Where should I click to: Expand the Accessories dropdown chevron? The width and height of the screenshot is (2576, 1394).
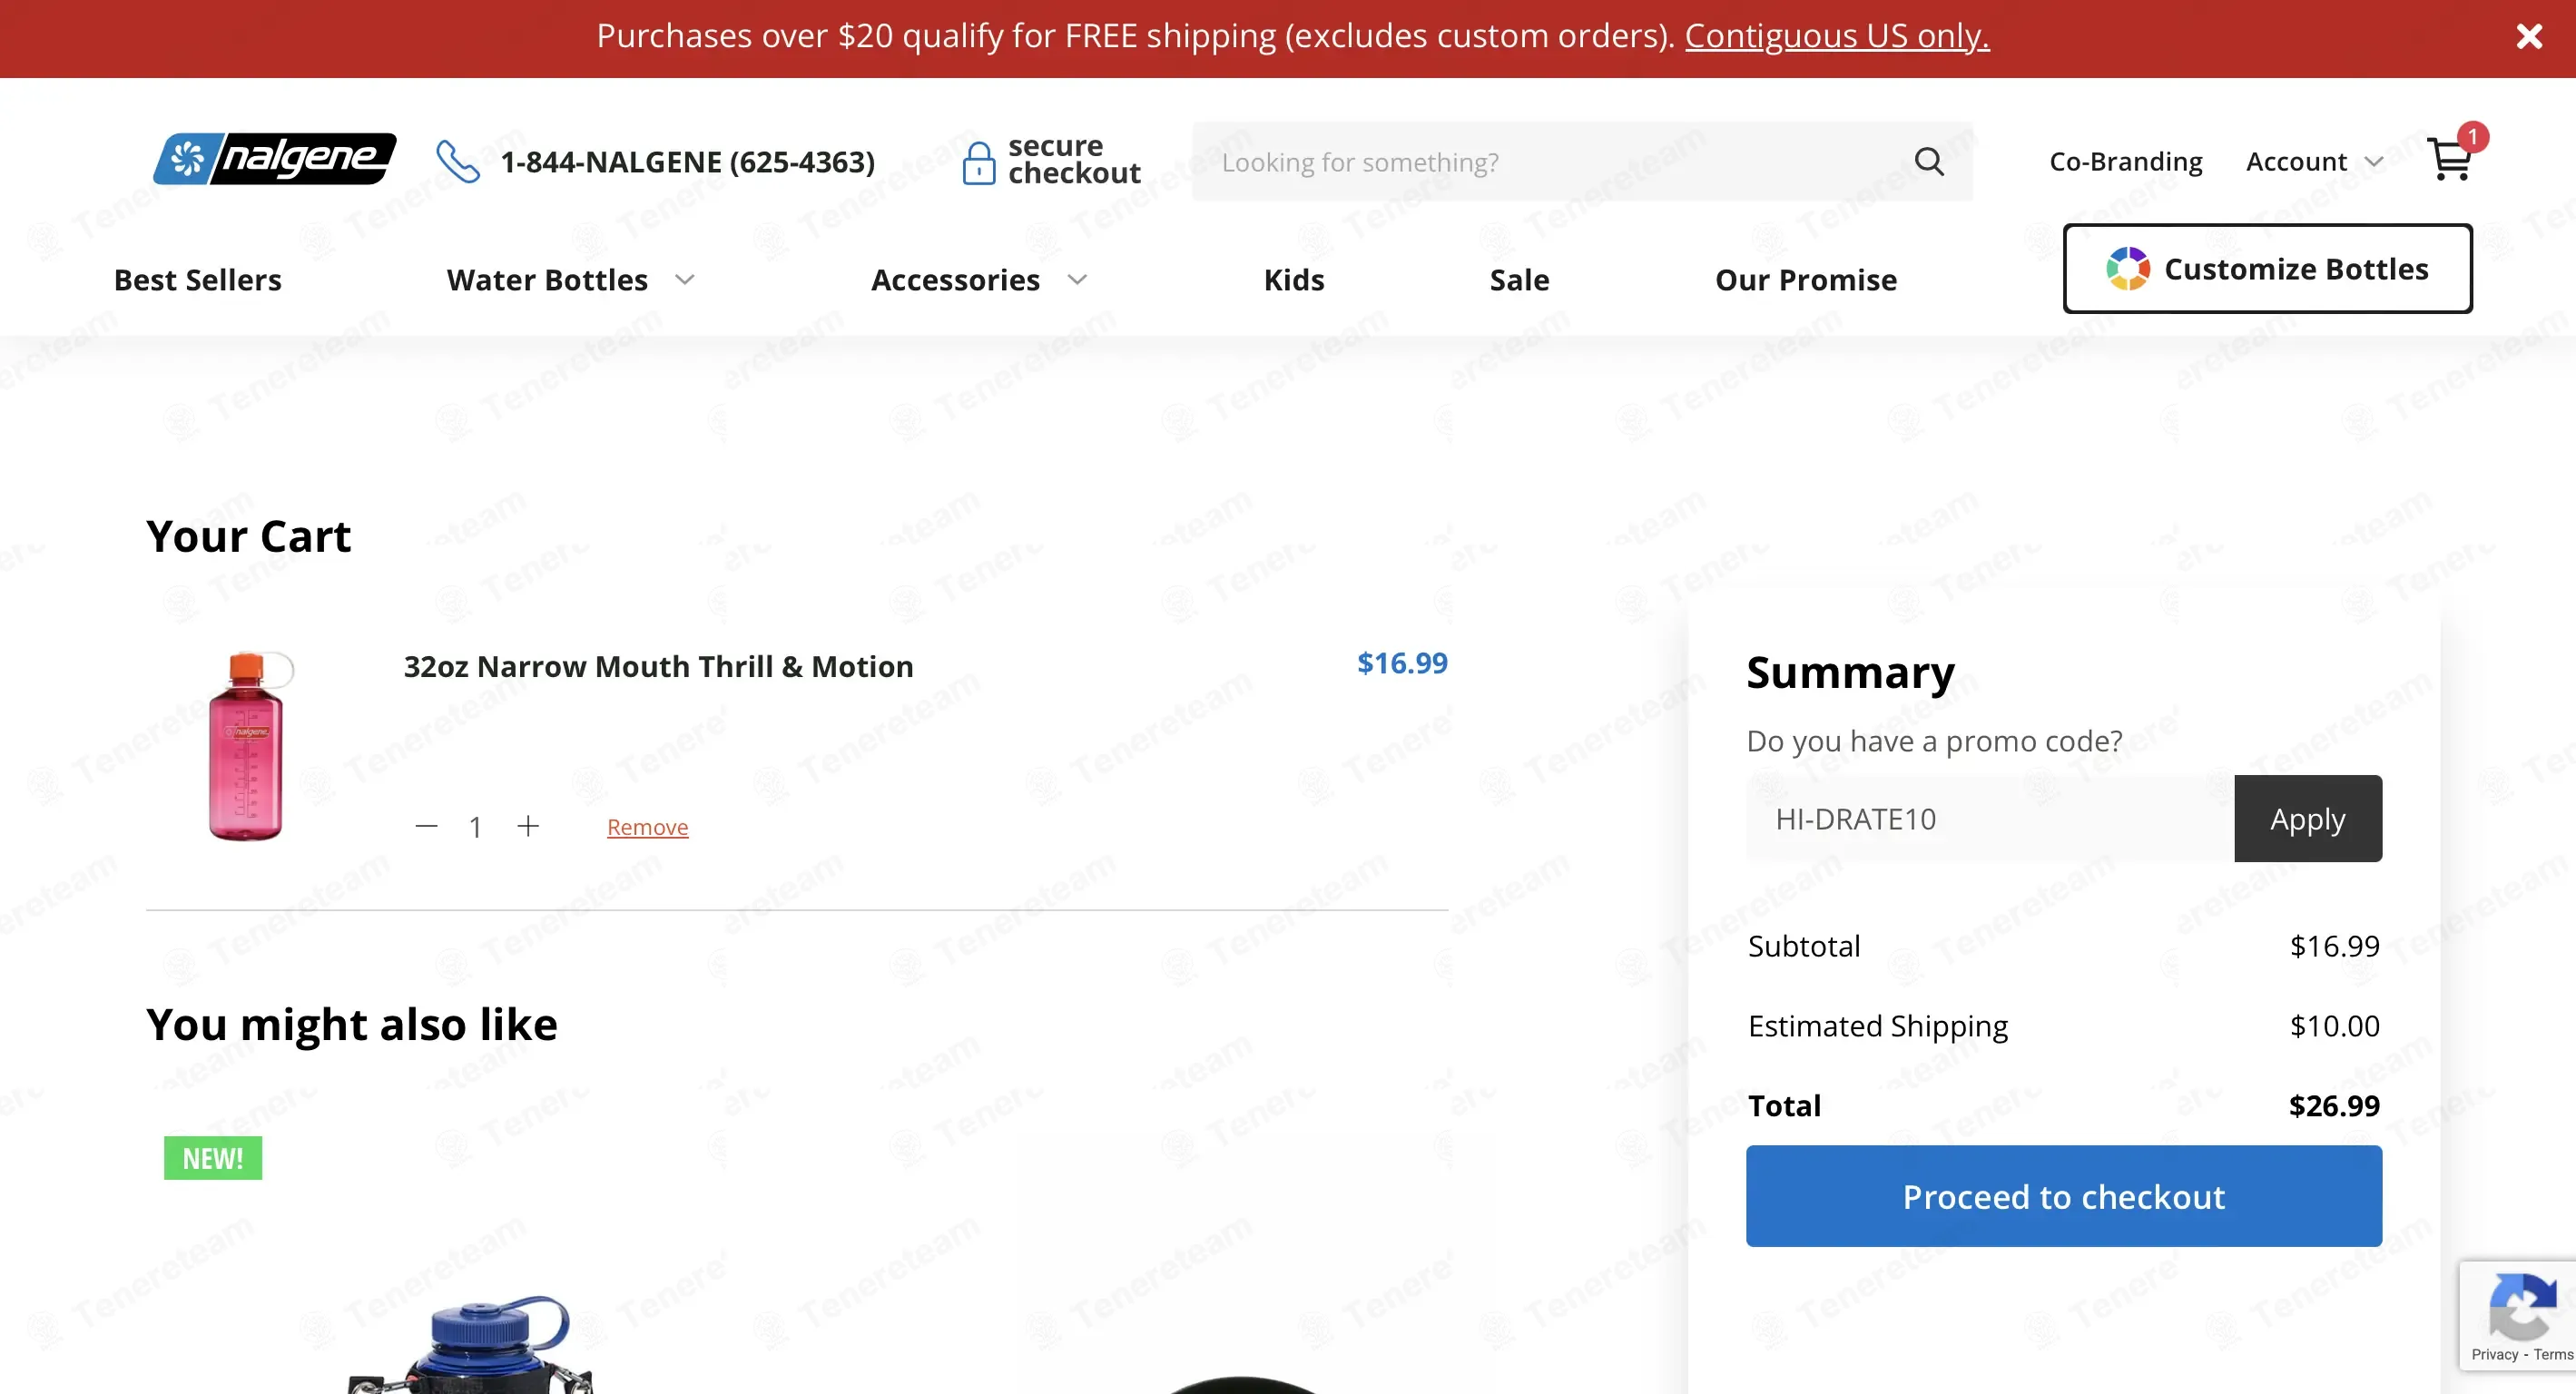pos(1077,280)
